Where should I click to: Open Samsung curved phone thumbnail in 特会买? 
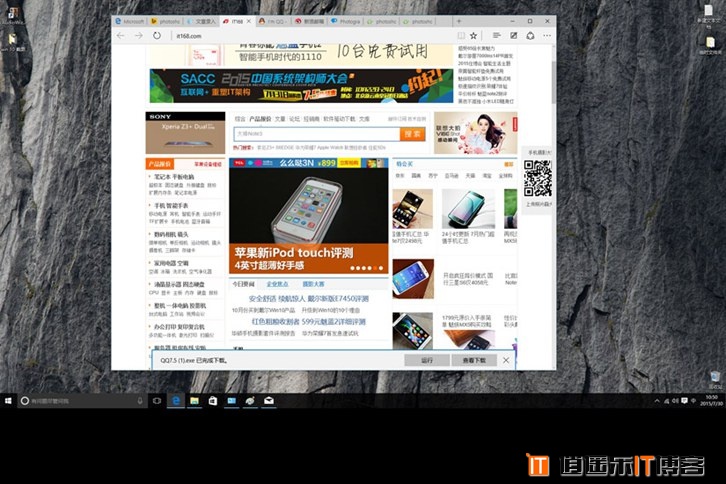(468, 209)
